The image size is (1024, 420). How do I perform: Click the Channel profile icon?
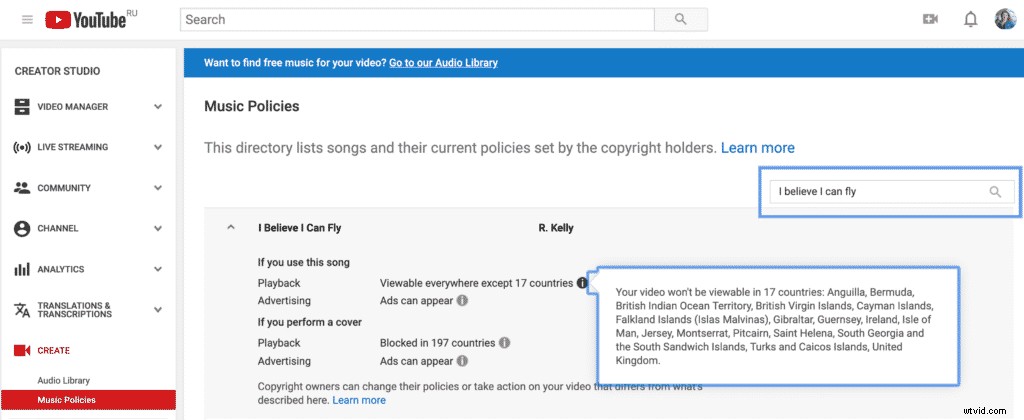22,229
